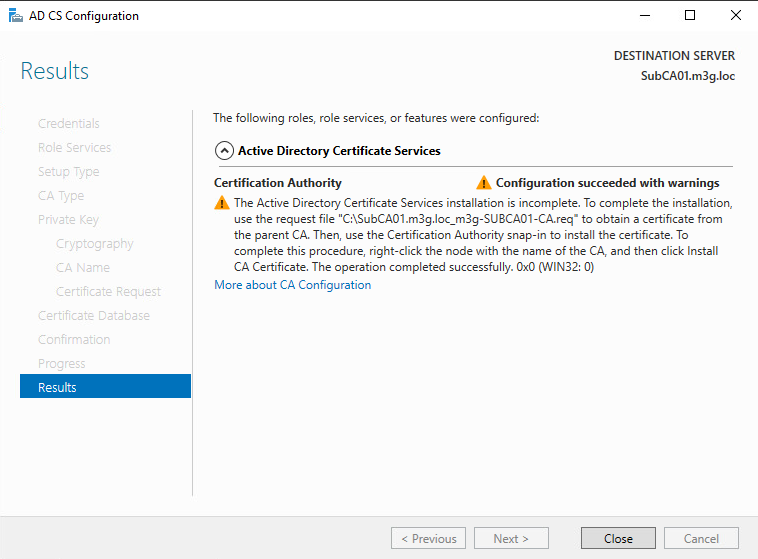Go to the Certificate Database step
This screenshot has height=559, width=758.
pyautogui.click(x=94, y=315)
